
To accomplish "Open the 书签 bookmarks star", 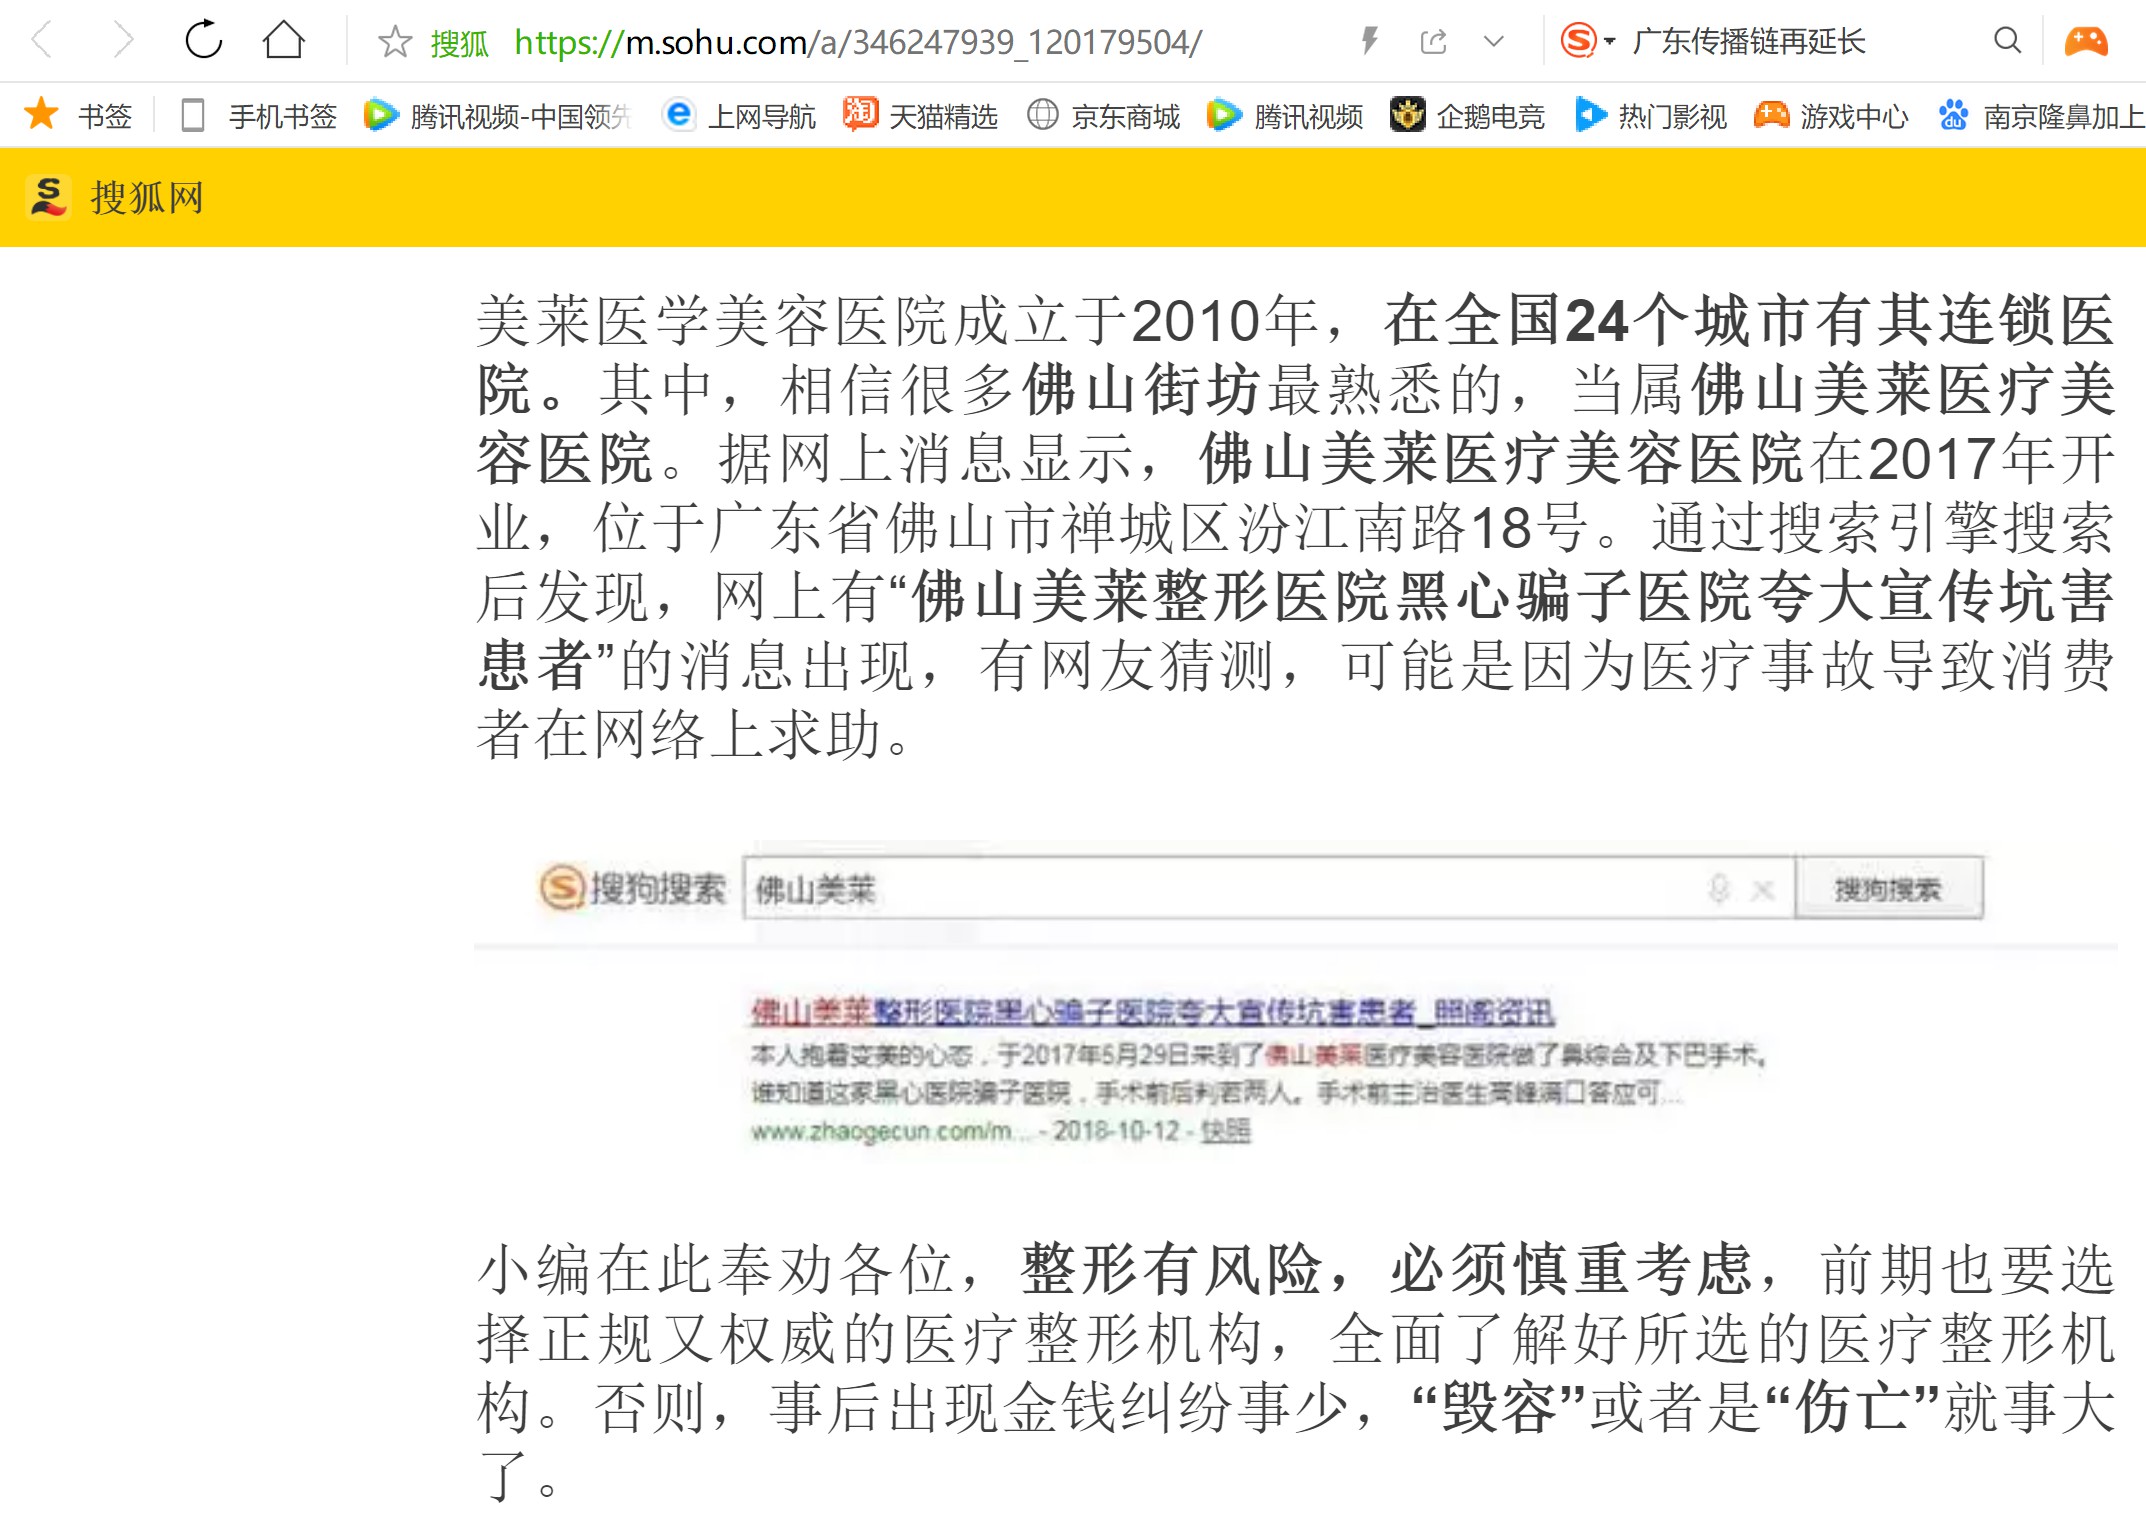I will pyautogui.click(x=78, y=116).
